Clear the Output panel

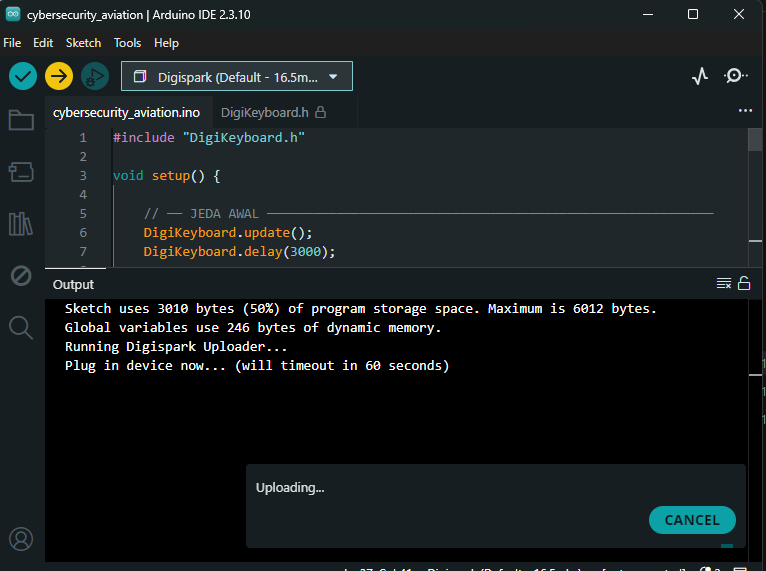[x=723, y=283]
